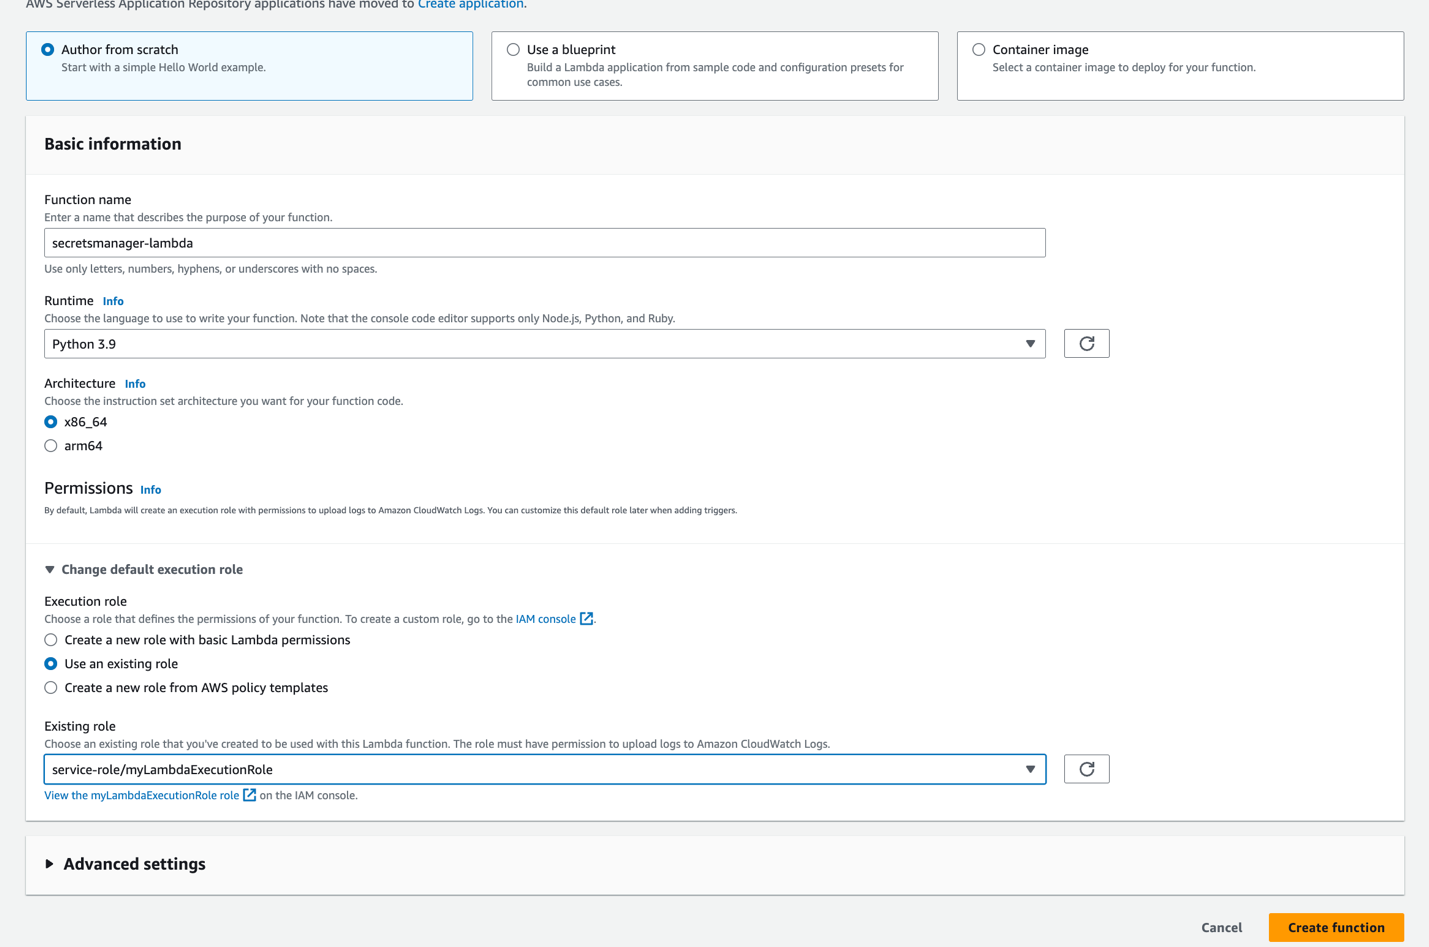Select the "Container image" option
The width and height of the screenshot is (1429, 947).
[x=978, y=49]
